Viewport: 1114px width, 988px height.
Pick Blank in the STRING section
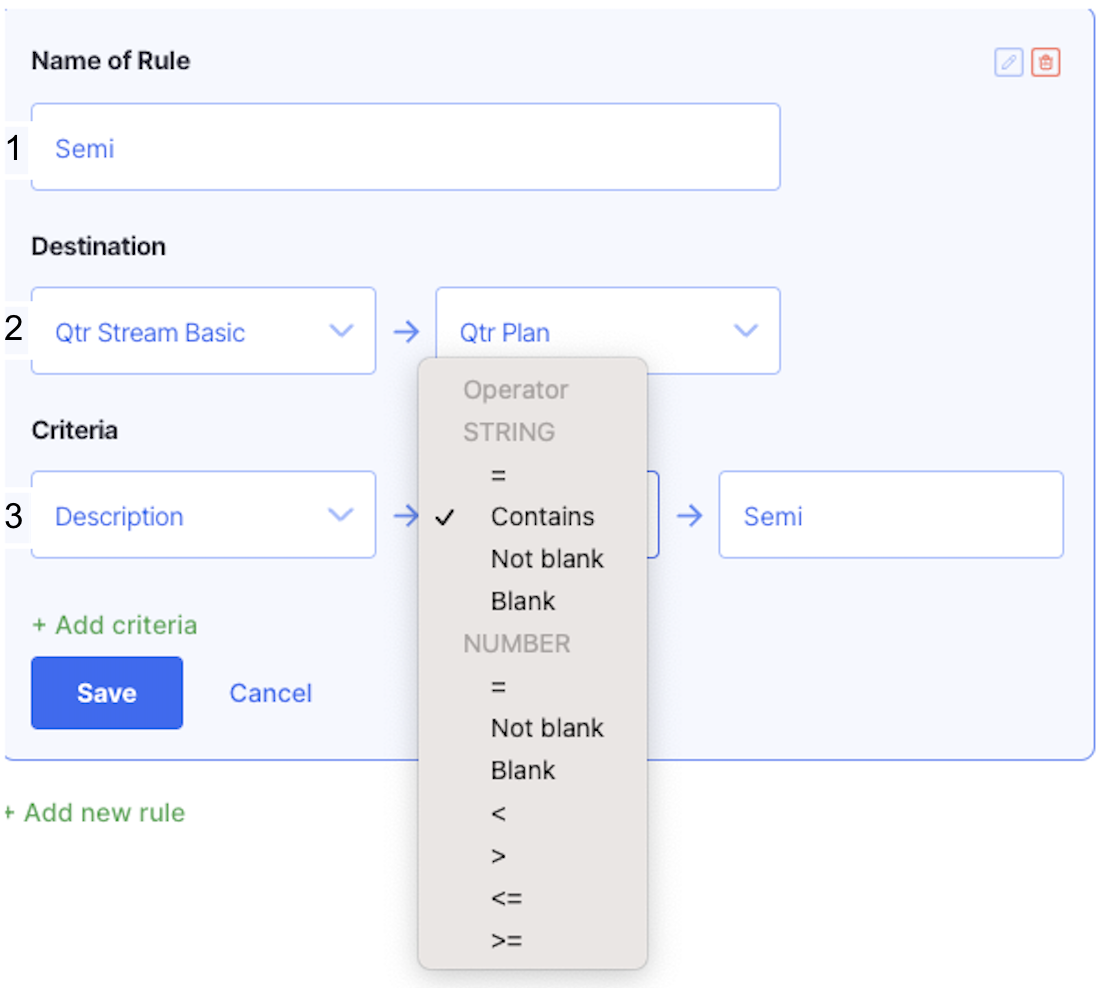coord(523,601)
